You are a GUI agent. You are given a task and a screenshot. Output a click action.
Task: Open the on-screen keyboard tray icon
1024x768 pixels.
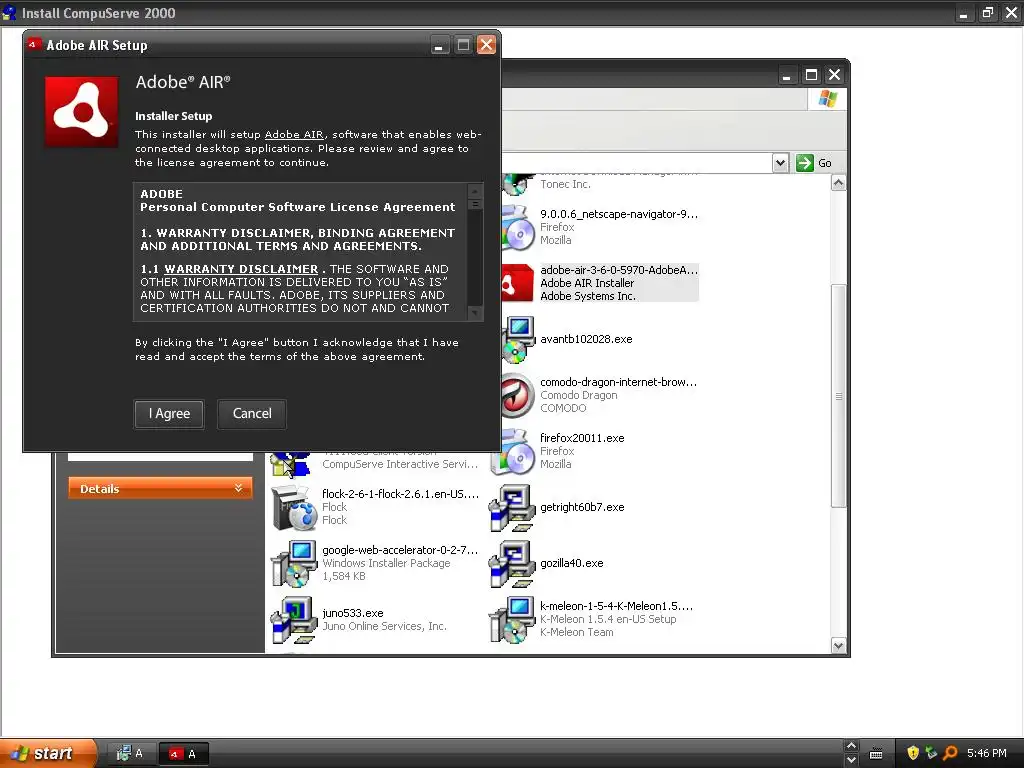(876, 754)
